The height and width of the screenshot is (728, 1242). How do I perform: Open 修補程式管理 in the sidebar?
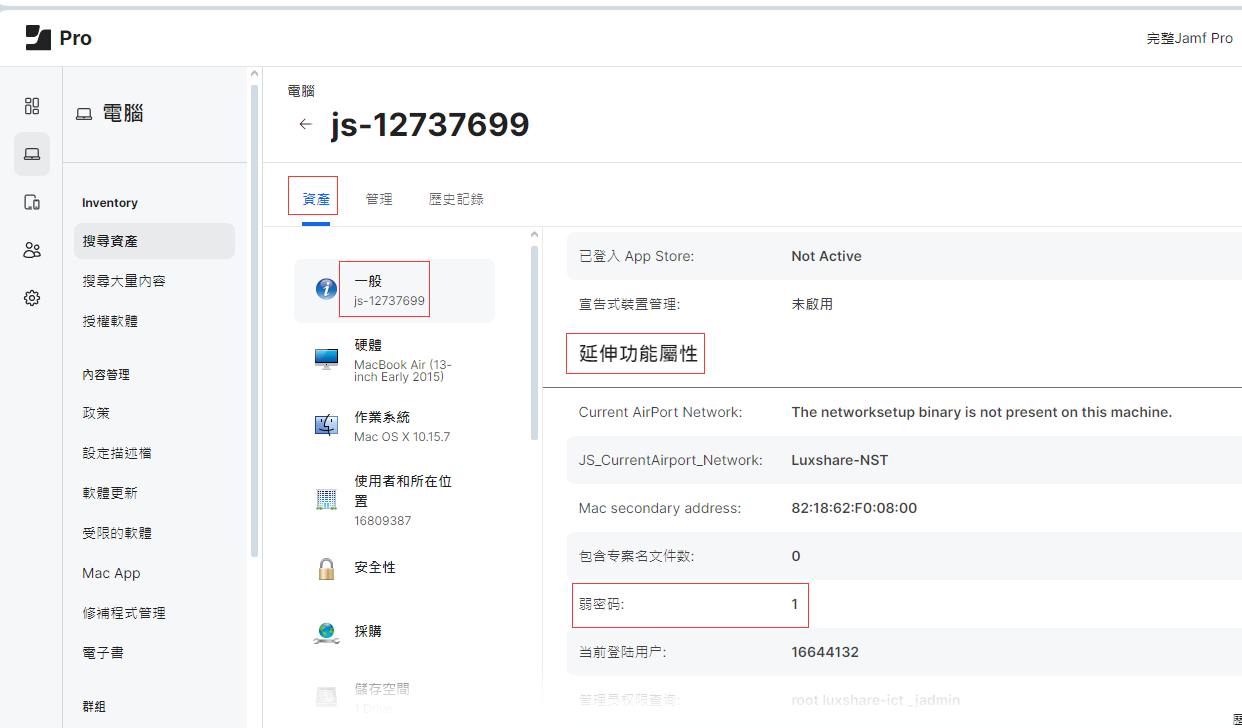click(x=124, y=613)
